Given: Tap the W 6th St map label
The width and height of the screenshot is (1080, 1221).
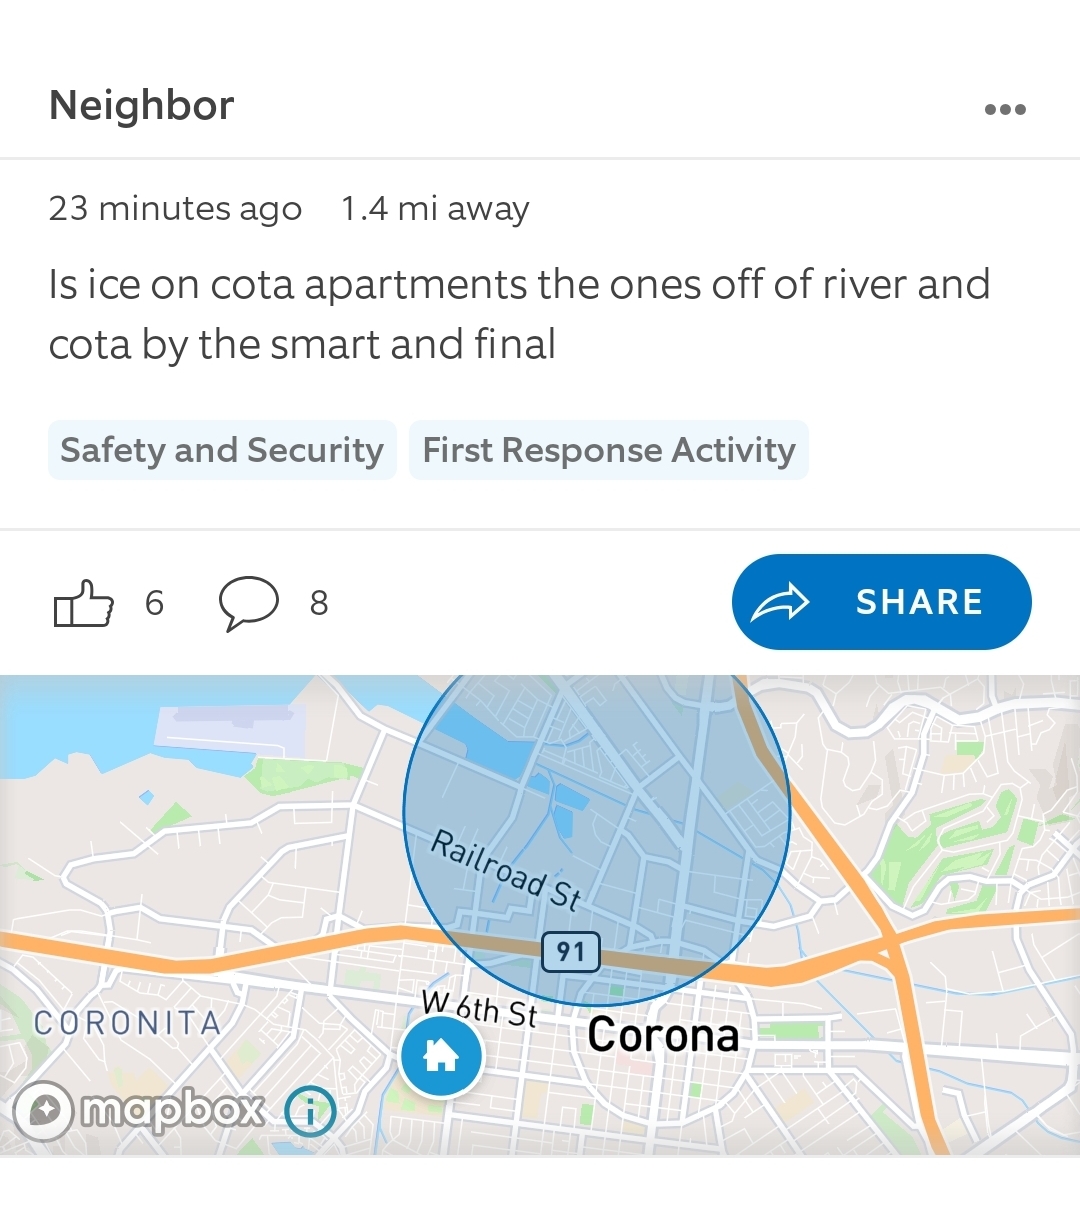Looking at the screenshot, I should 479,1008.
